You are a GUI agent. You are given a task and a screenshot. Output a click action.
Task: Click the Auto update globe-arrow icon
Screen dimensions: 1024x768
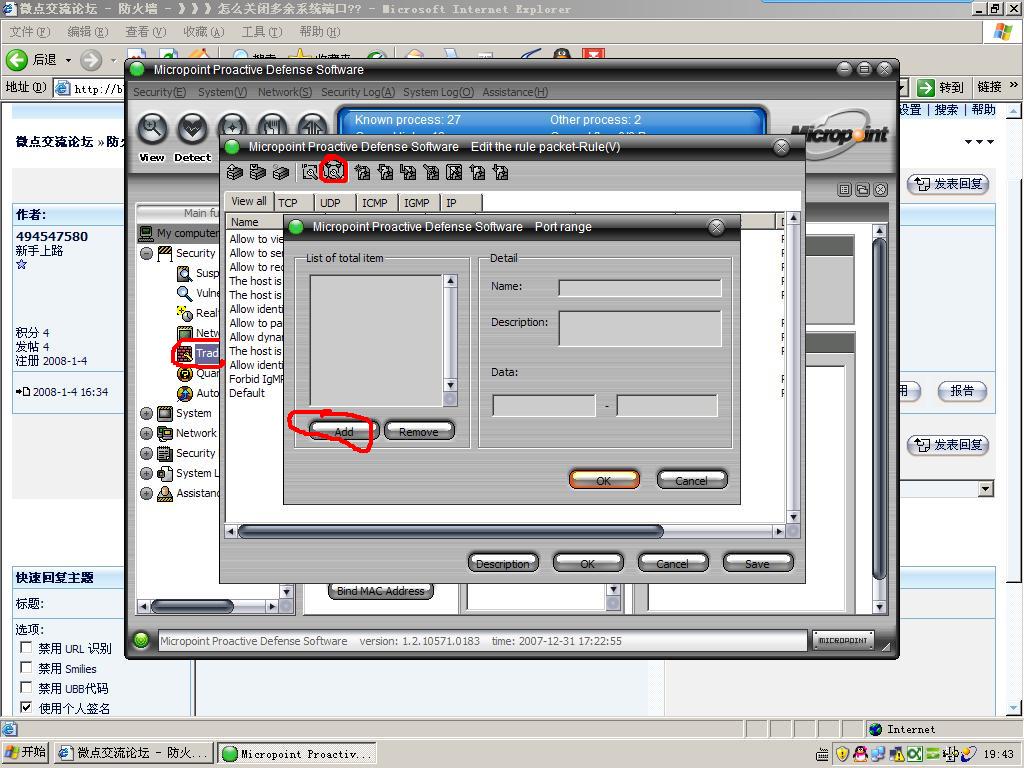(x=185, y=393)
